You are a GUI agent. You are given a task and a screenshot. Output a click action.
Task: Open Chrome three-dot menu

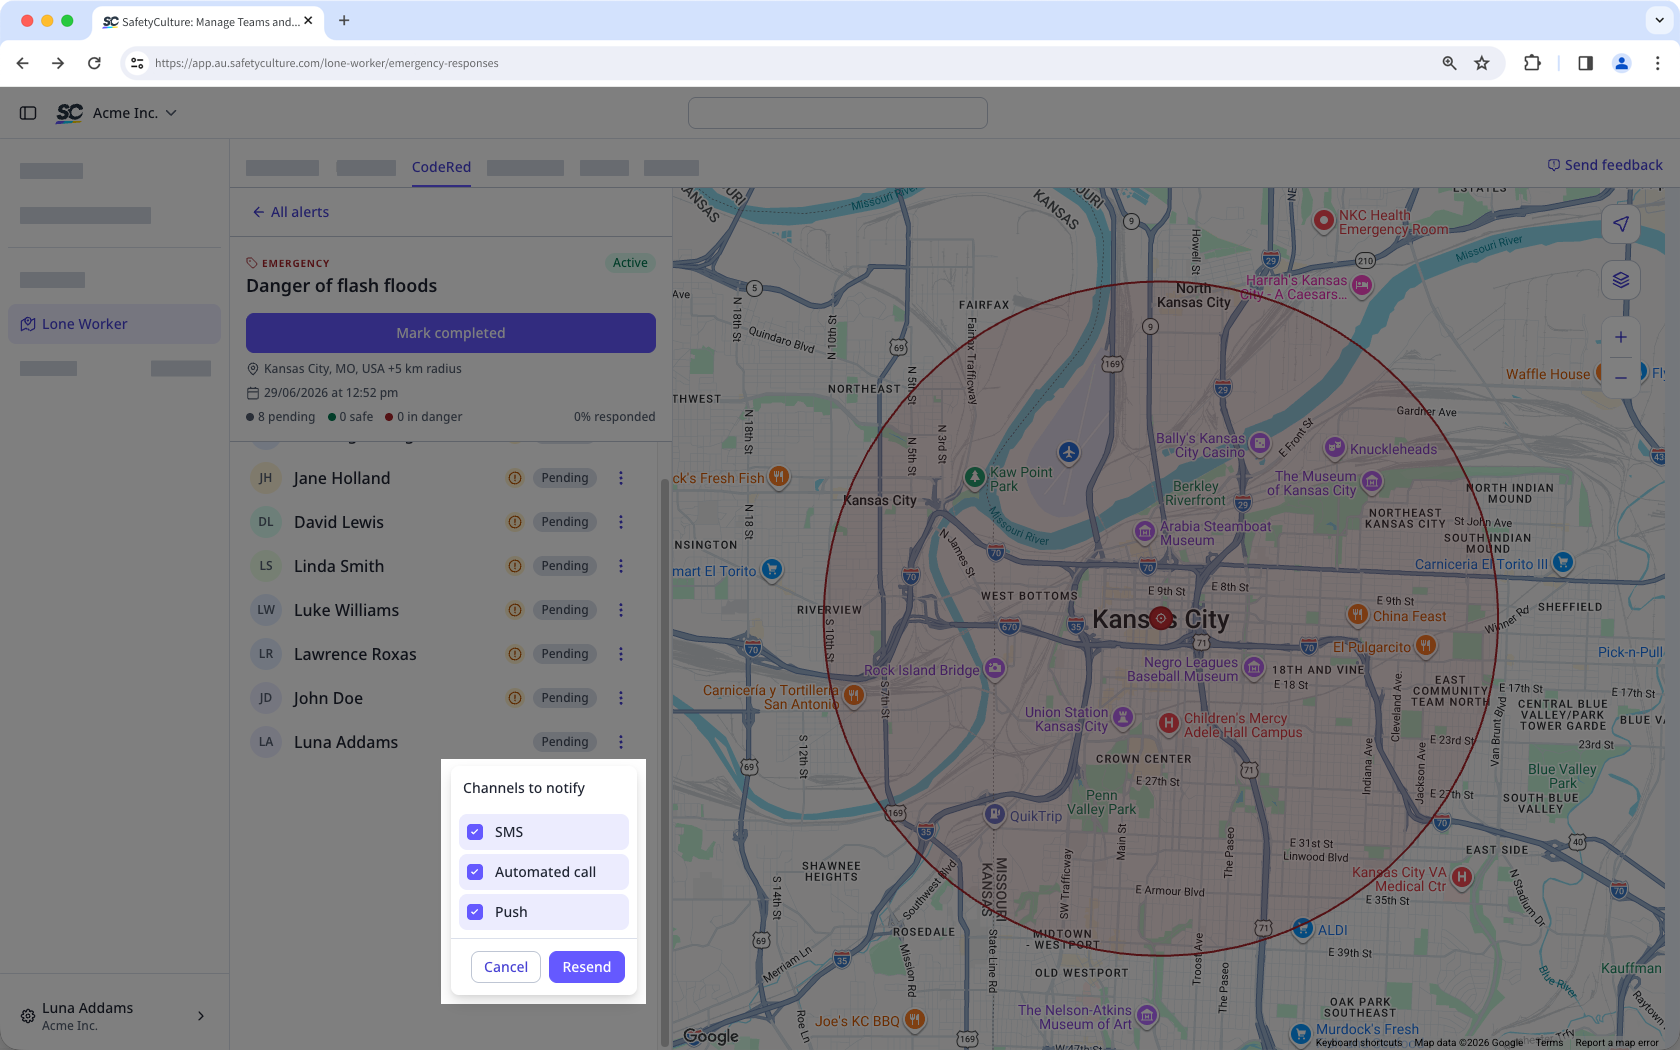1657,63
